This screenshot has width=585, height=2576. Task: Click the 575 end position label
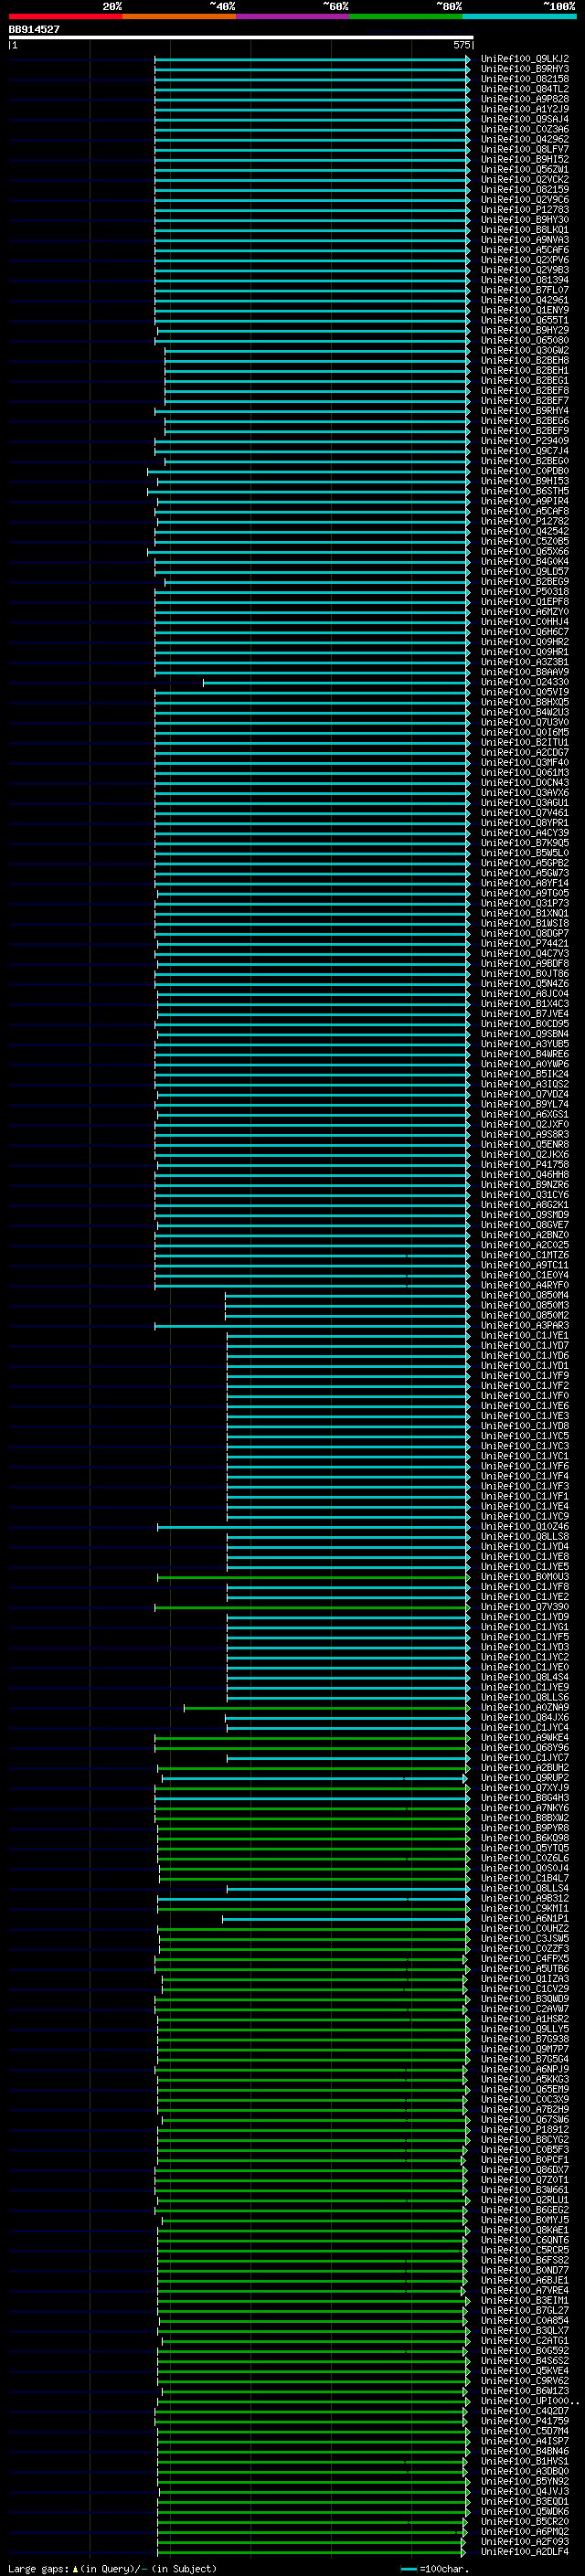tap(461, 45)
